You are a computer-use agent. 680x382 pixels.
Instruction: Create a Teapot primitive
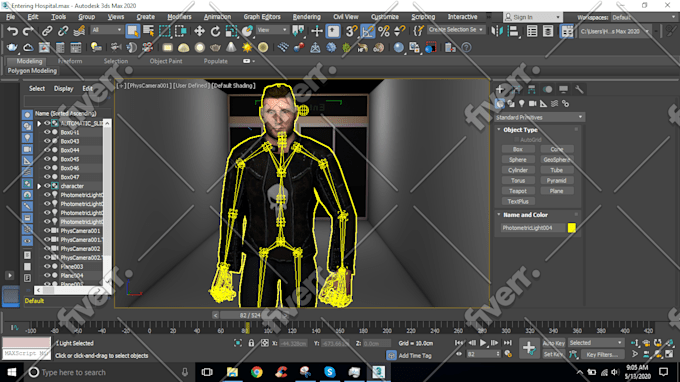point(518,191)
